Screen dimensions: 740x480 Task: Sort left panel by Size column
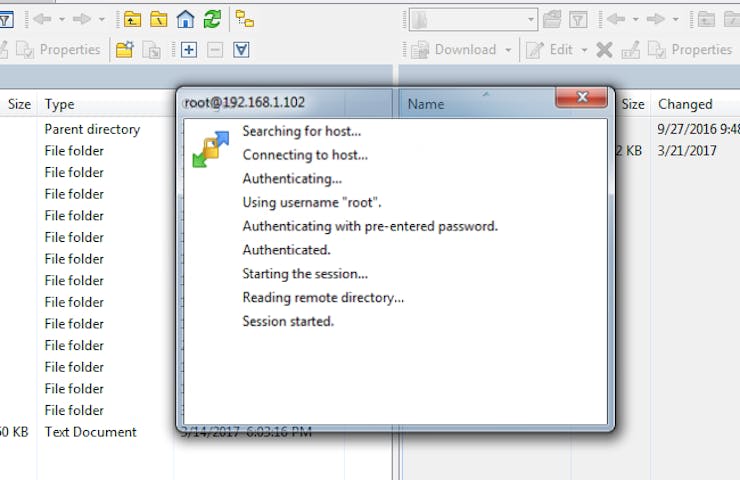[18, 104]
